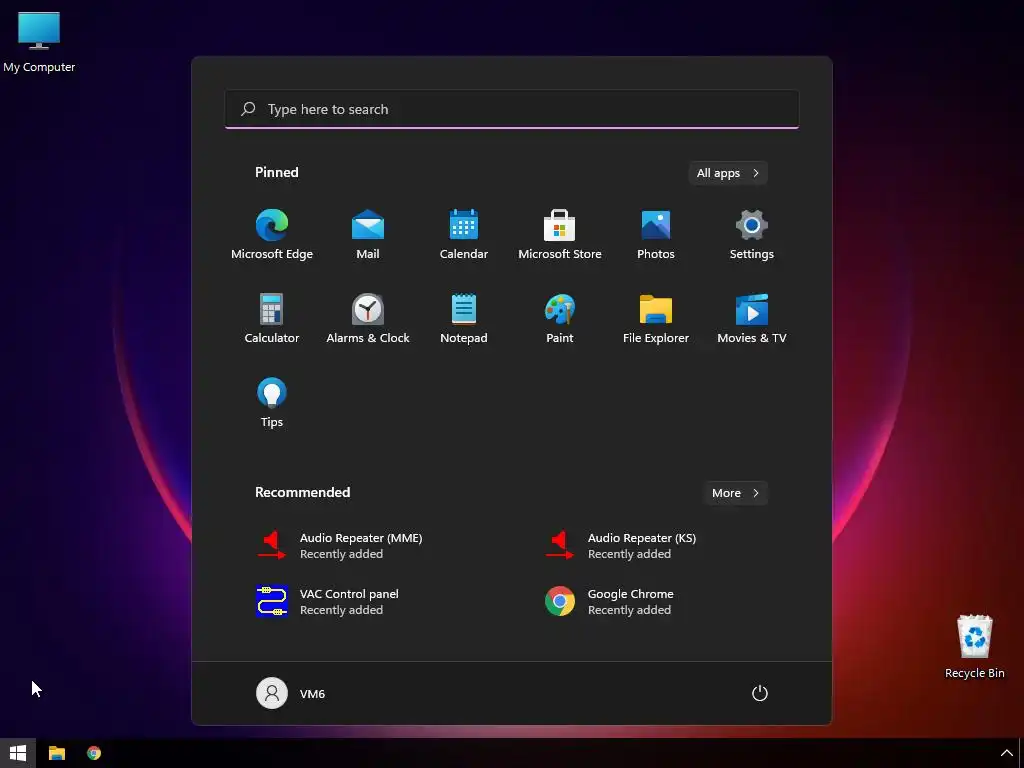Open Chrome from the taskbar
1024x768 pixels.
94,753
